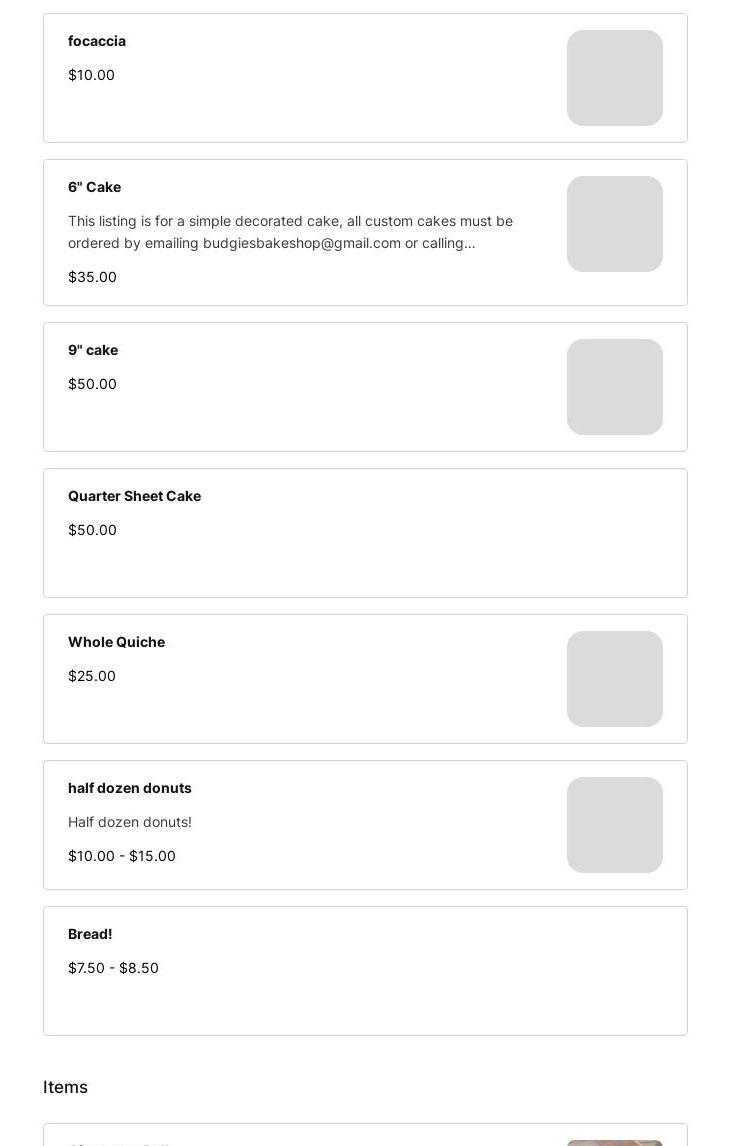The image size is (730, 1146).
Task: Click the 6" Cake image placeholder
Action: (614, 224)
